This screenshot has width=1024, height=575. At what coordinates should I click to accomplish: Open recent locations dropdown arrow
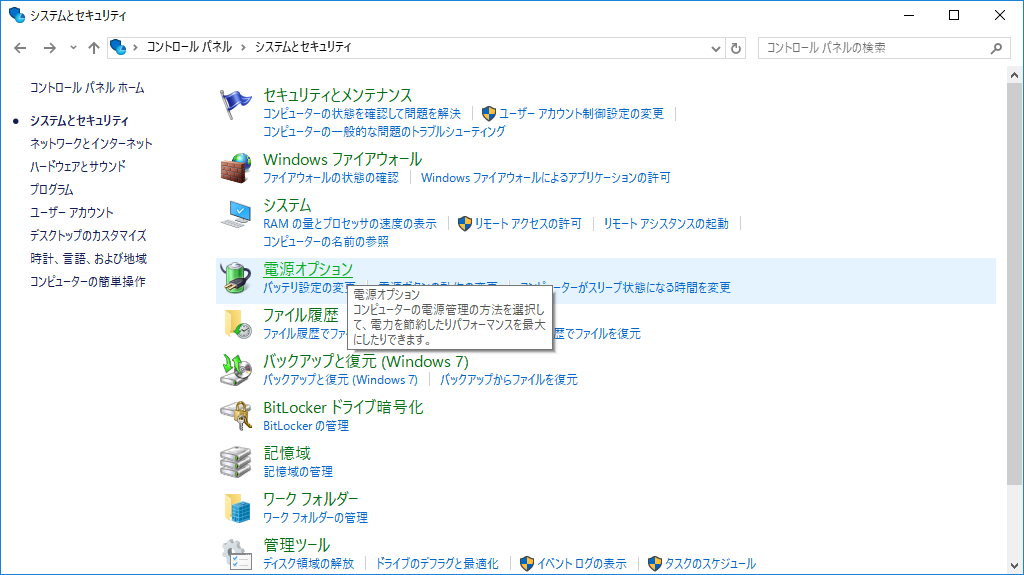[73, 48]
